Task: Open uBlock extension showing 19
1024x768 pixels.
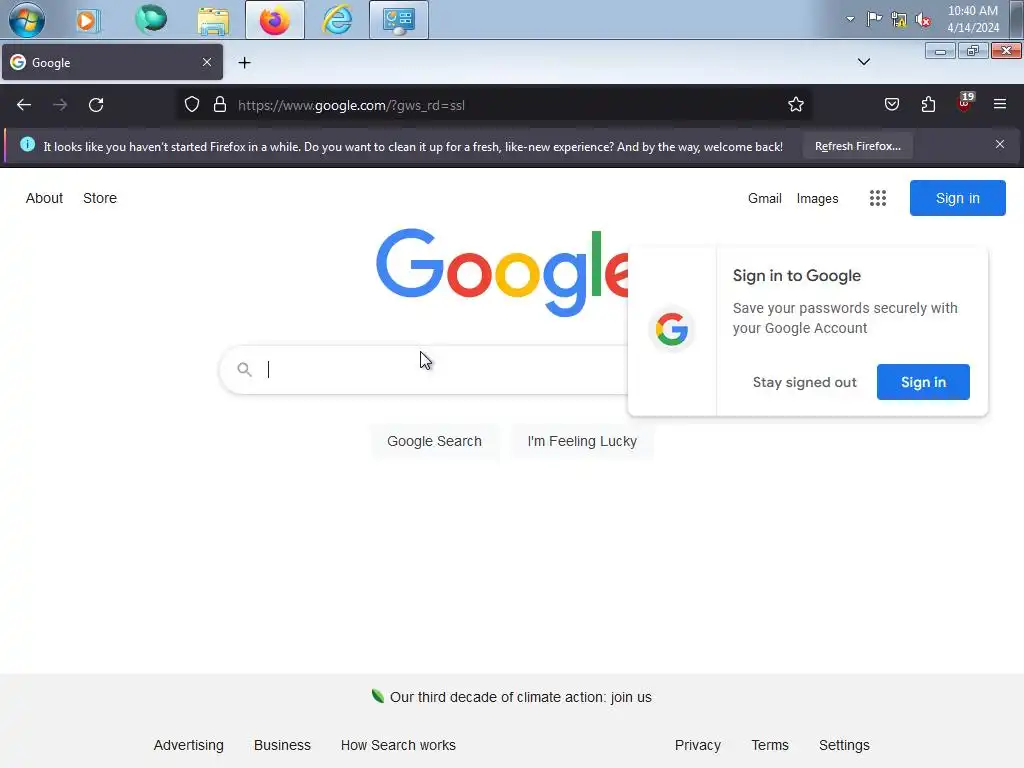Action: click(x=965, y=103)
